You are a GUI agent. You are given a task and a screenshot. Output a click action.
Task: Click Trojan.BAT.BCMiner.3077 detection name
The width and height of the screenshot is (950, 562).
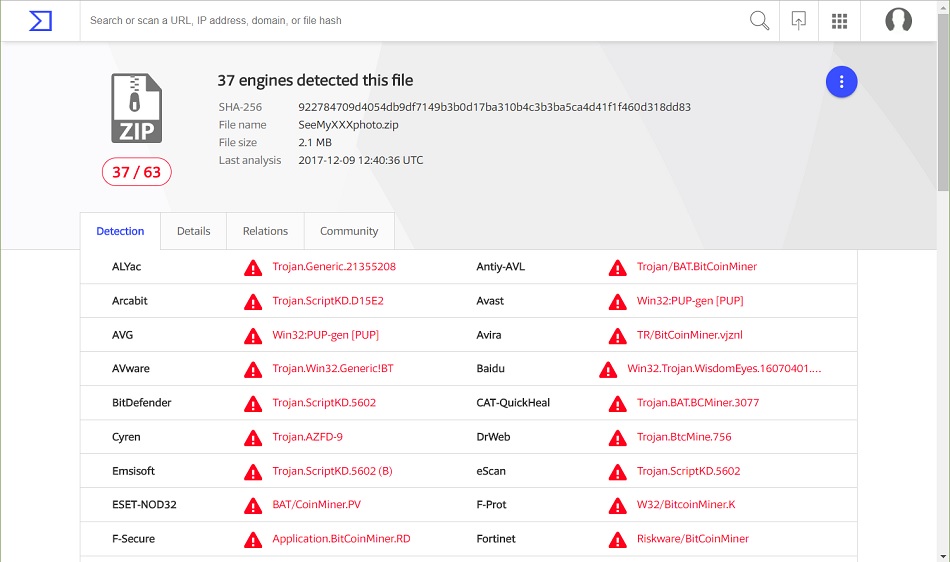point(698,403)
